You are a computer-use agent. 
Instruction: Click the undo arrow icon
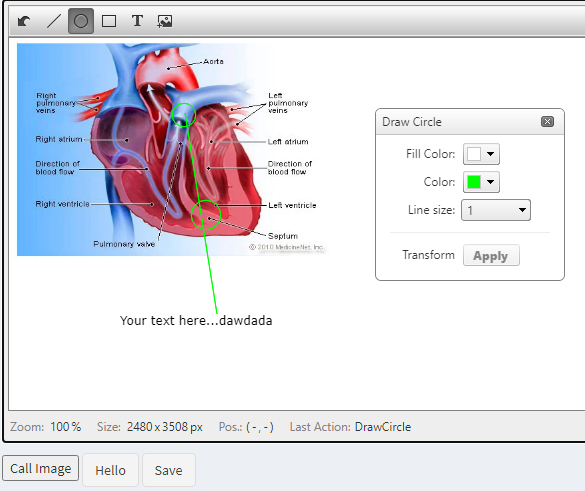click(x=24, y=21)
